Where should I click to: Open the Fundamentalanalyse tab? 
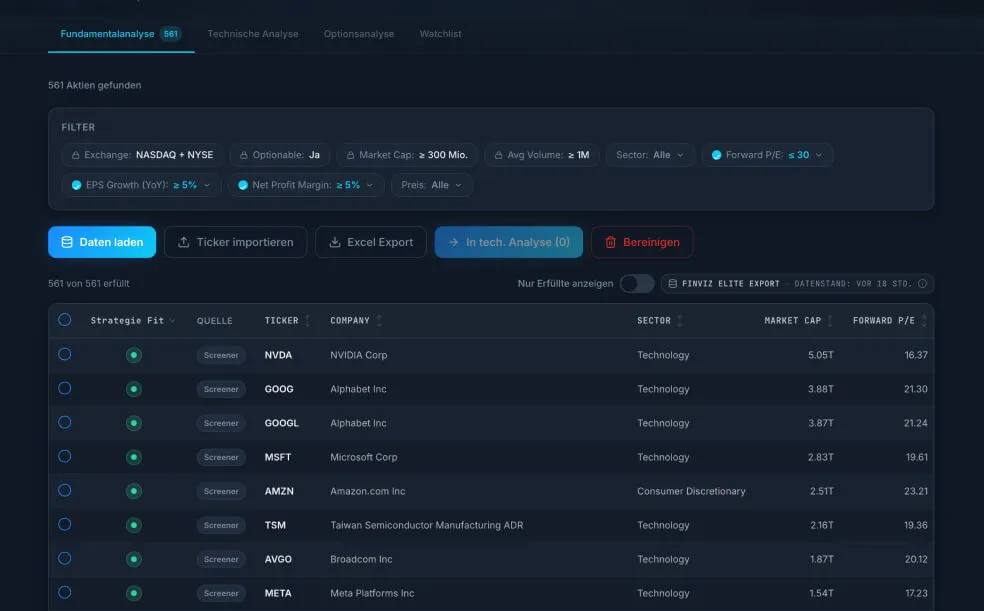[120, 34]
